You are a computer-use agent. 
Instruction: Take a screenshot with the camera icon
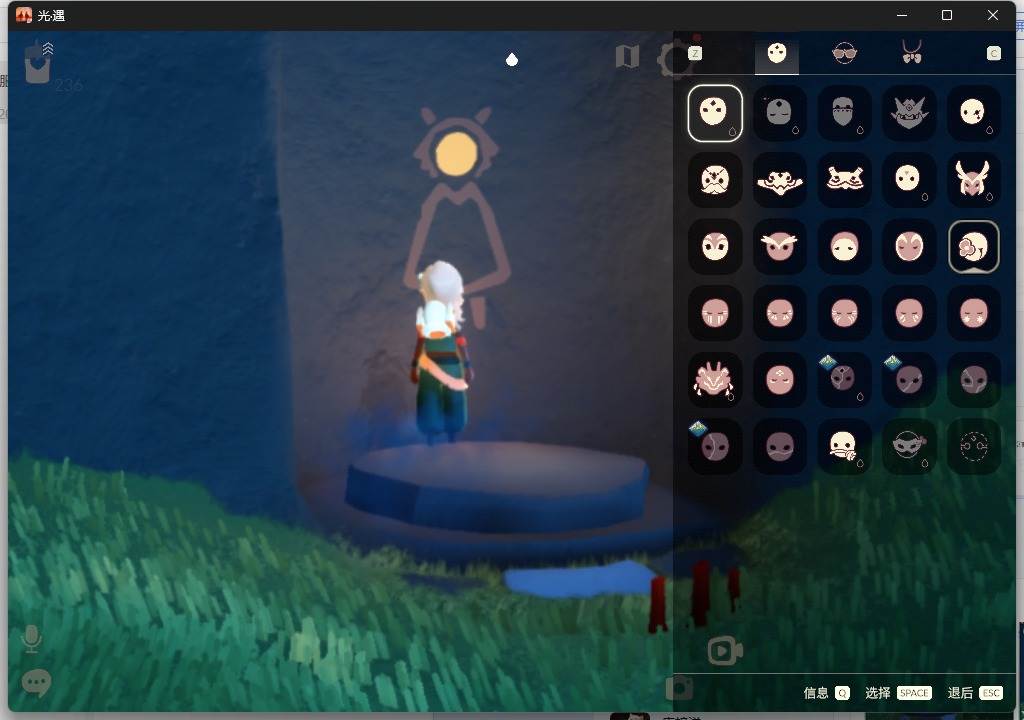point(679,688)
